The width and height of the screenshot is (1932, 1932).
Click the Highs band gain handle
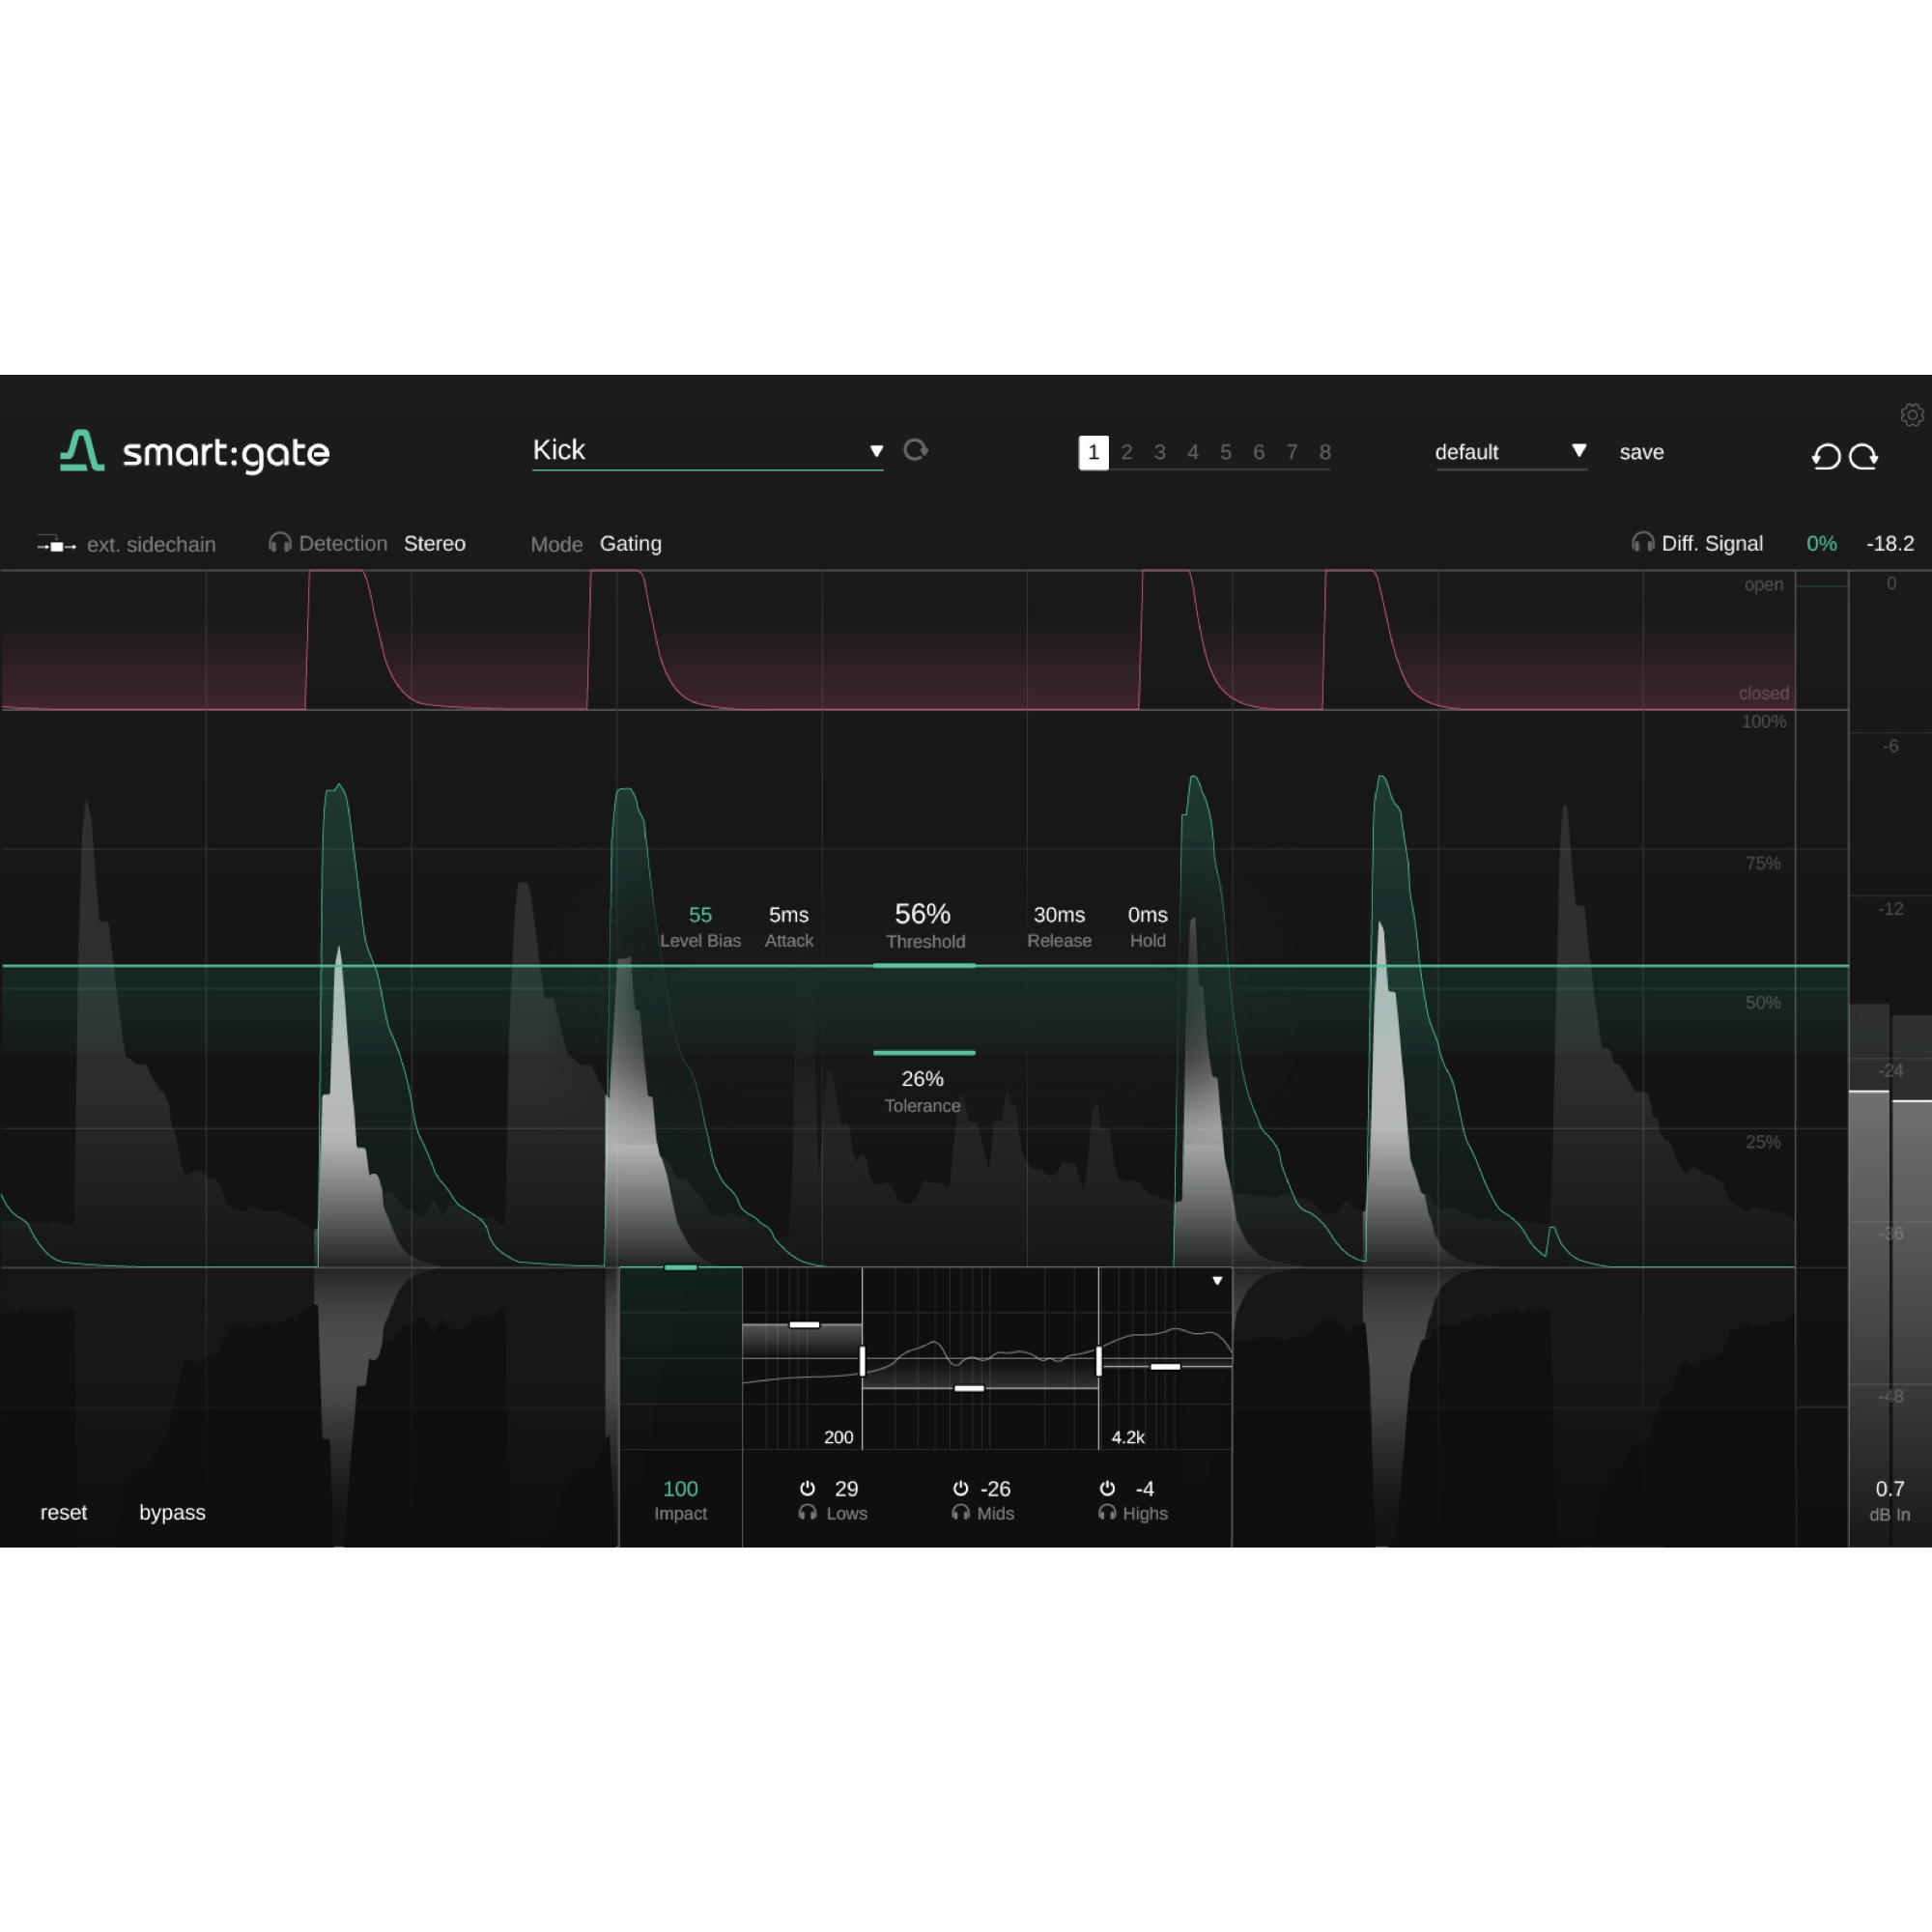click(x=1165, y=1366)
